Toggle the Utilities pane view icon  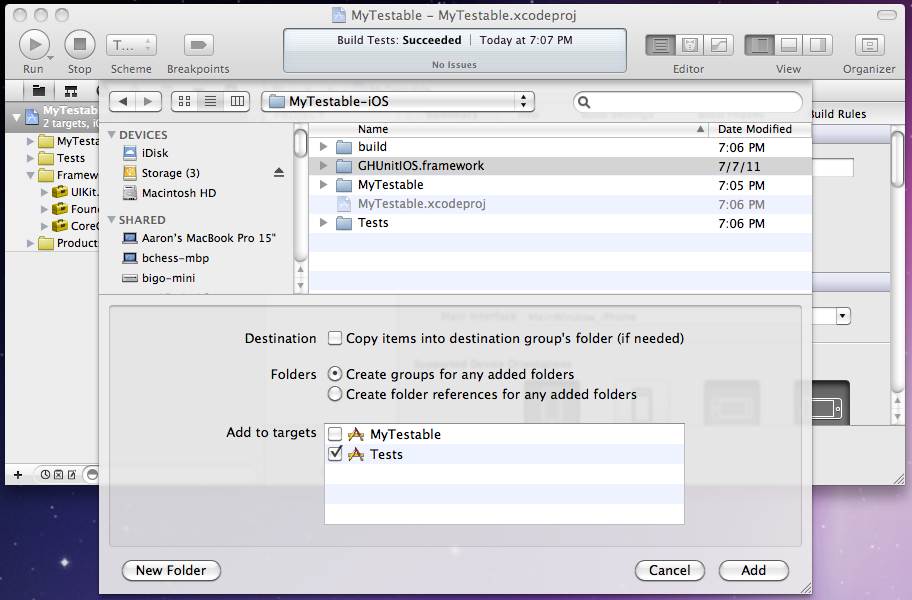818,45
